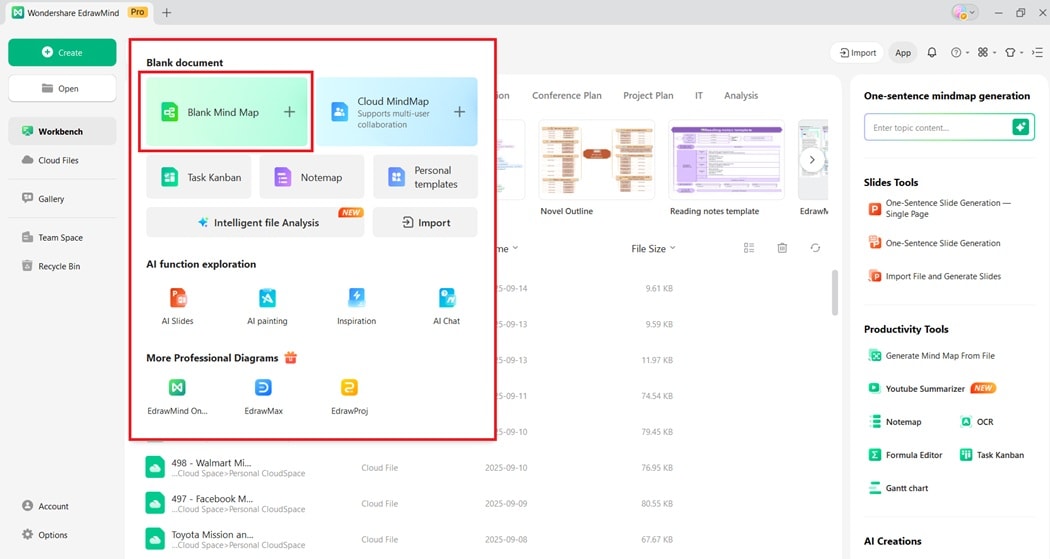Click the Open file button

(x=62, y=88)
